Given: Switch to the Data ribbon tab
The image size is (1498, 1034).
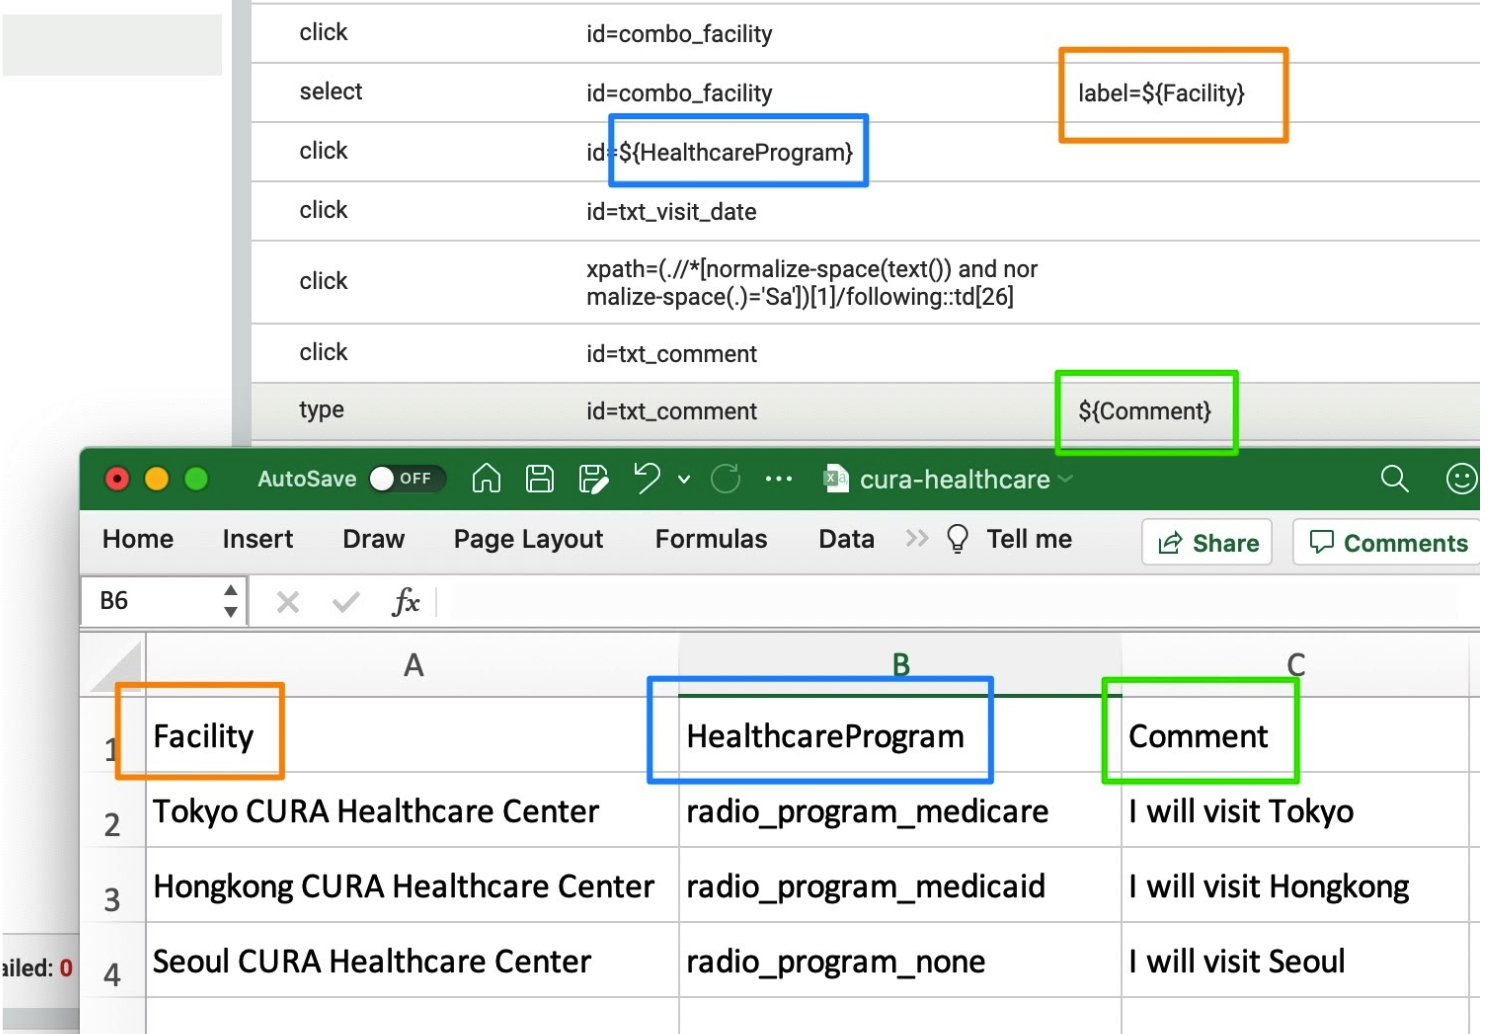Looking at the screenshot, I should coord(845,538).
